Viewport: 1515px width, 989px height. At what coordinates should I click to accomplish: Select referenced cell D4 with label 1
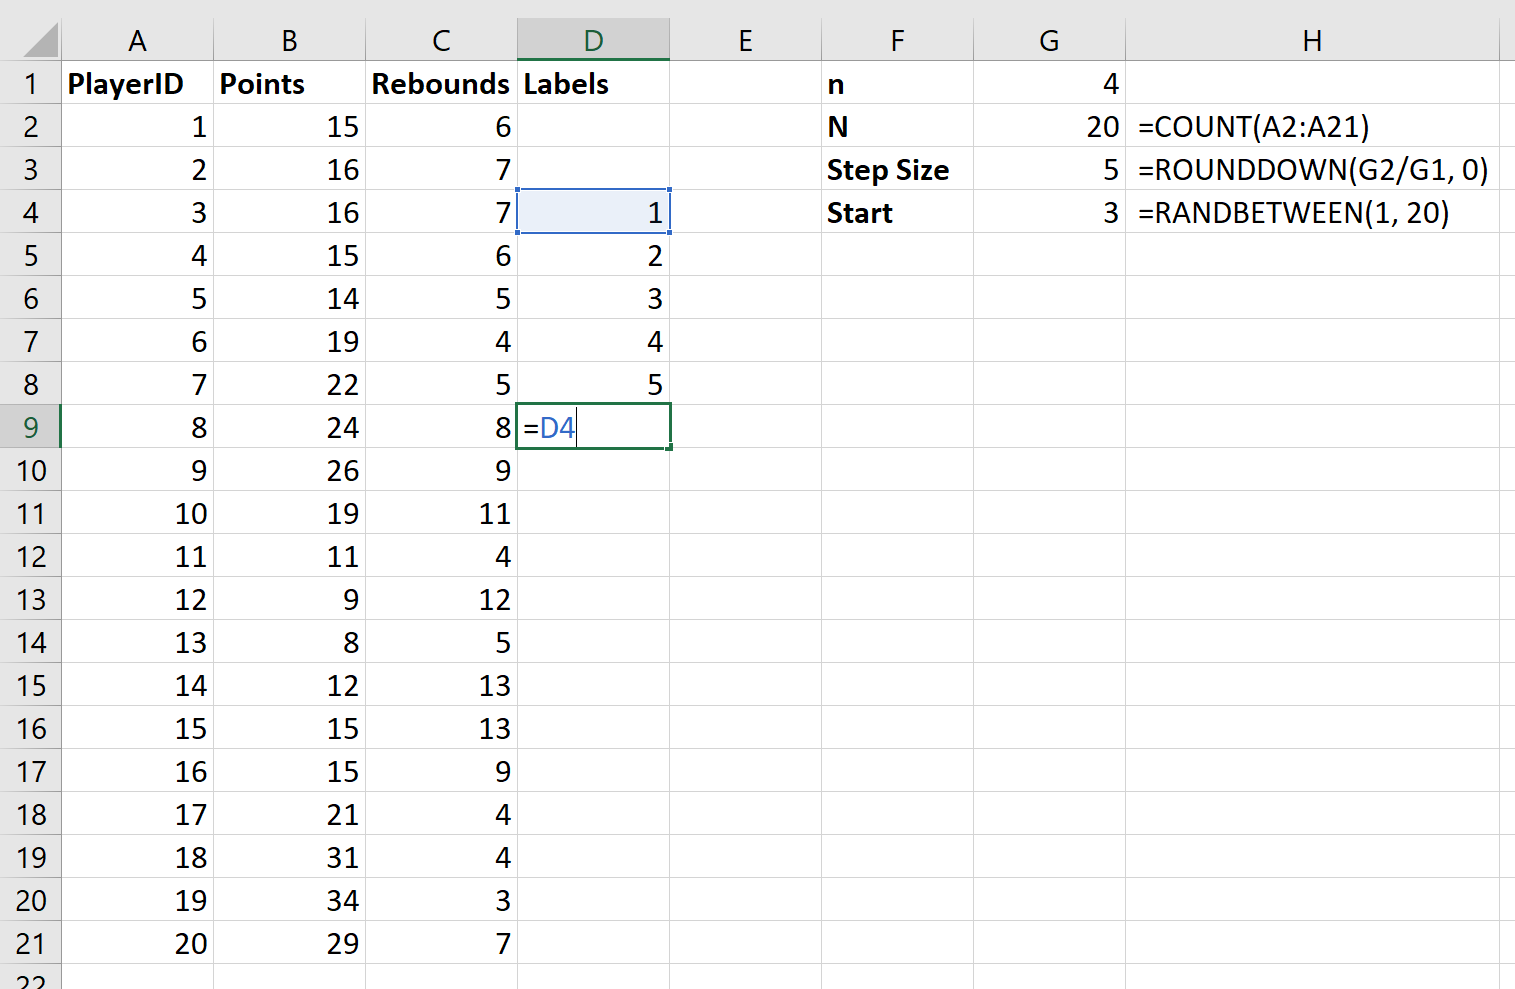pos(593,212)
